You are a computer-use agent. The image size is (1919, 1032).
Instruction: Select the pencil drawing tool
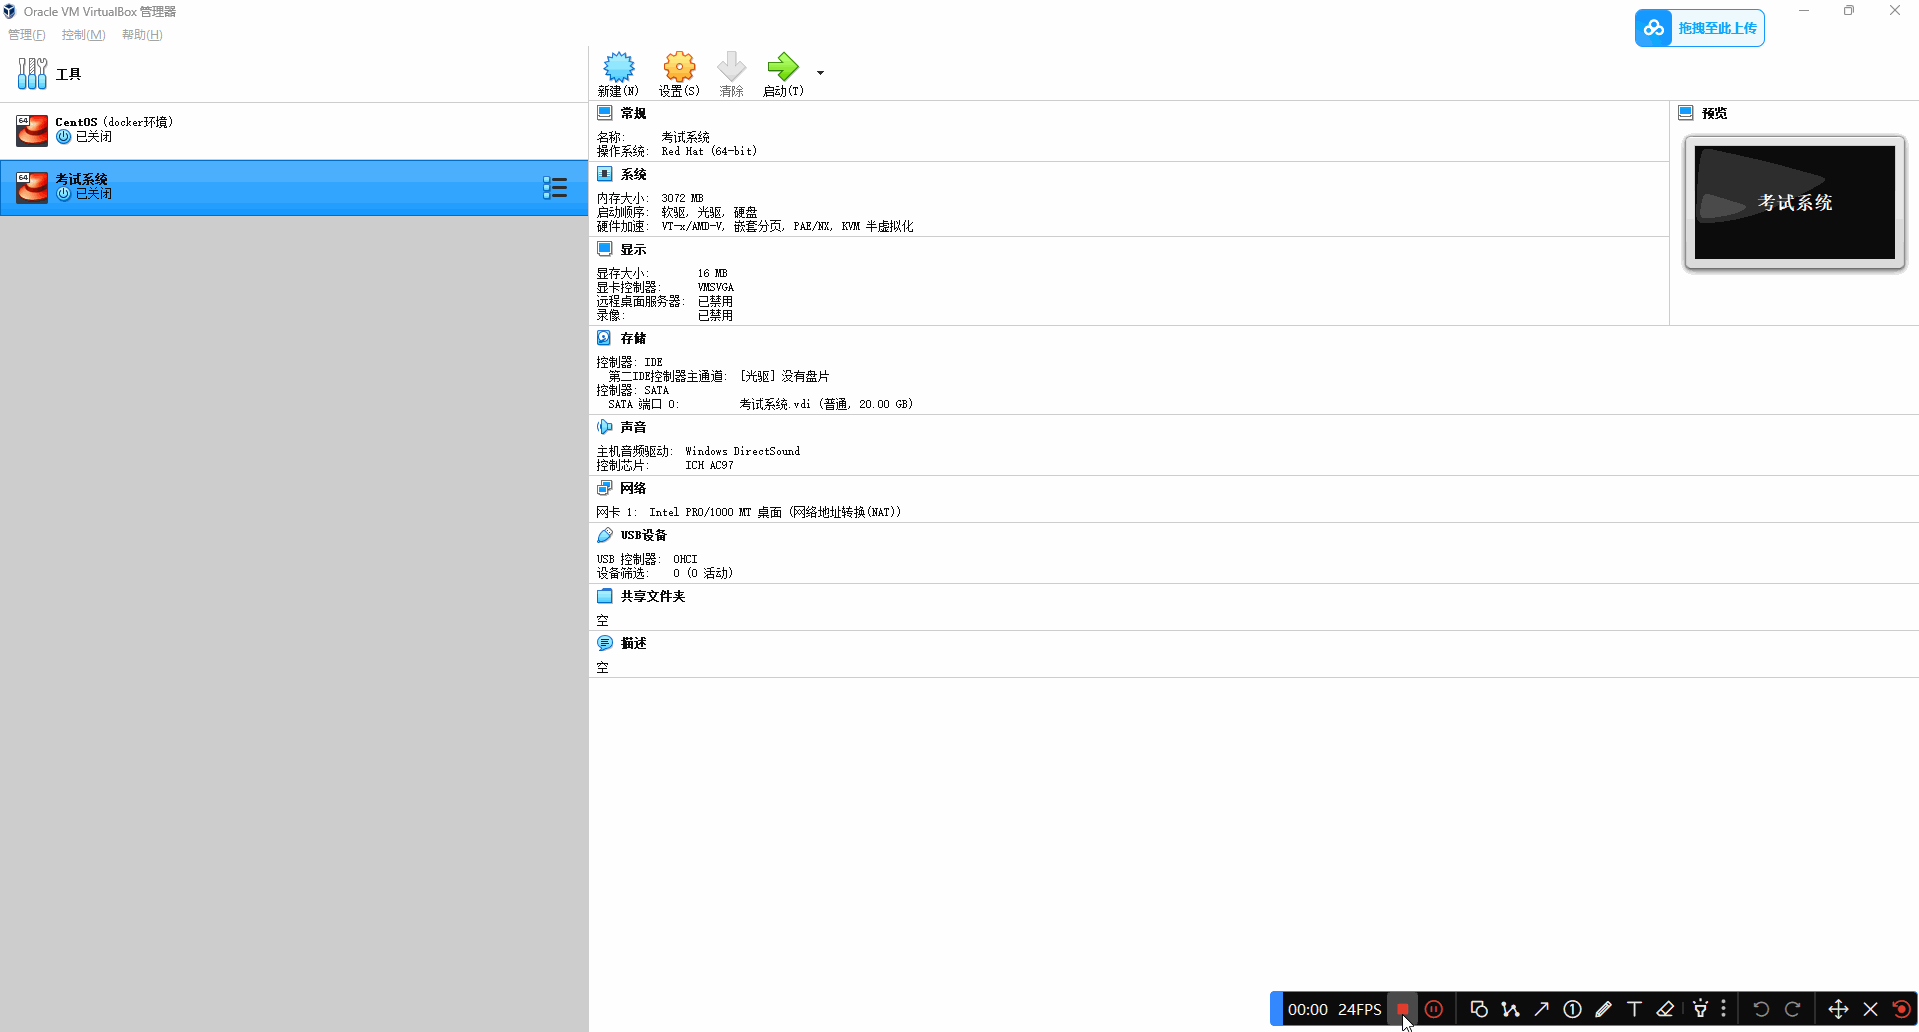[1603, 1009]
